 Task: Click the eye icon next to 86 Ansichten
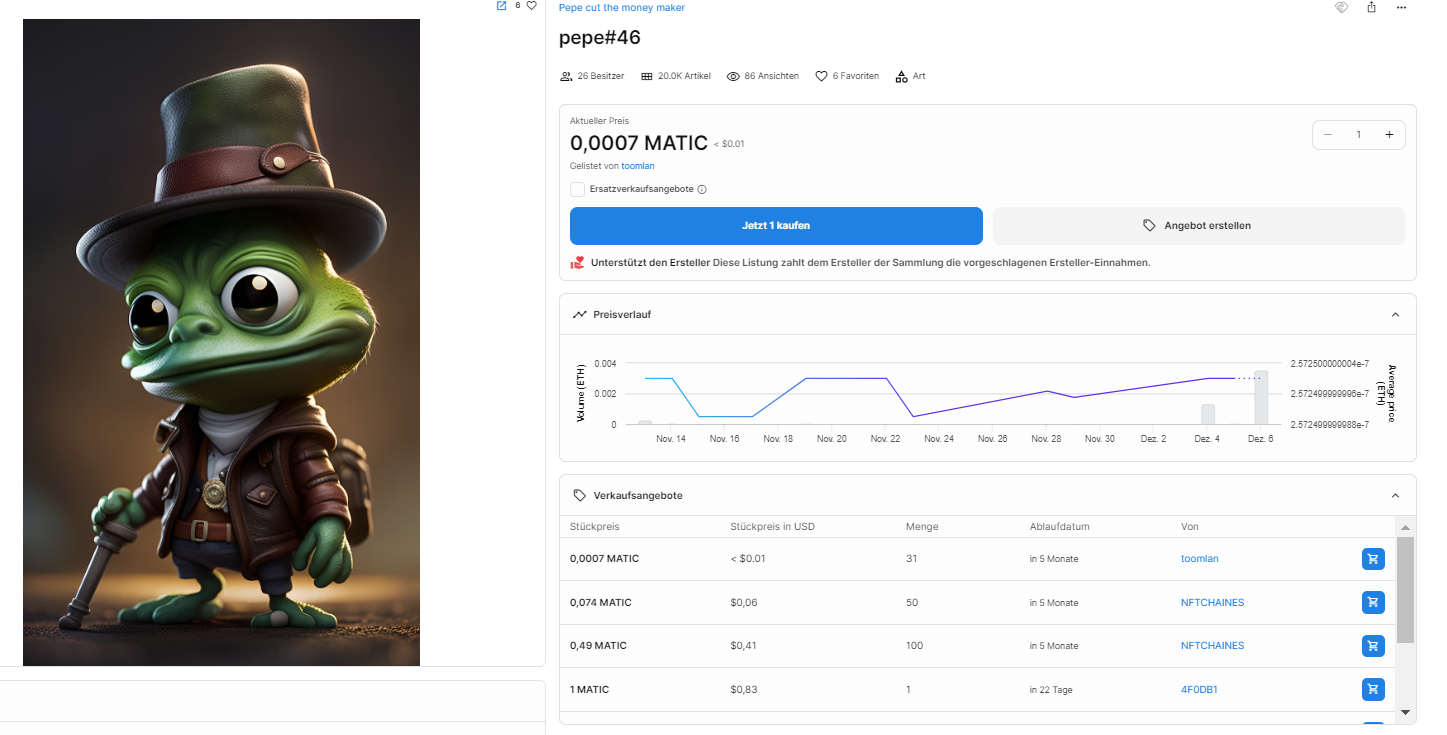[x=733, y=76]
